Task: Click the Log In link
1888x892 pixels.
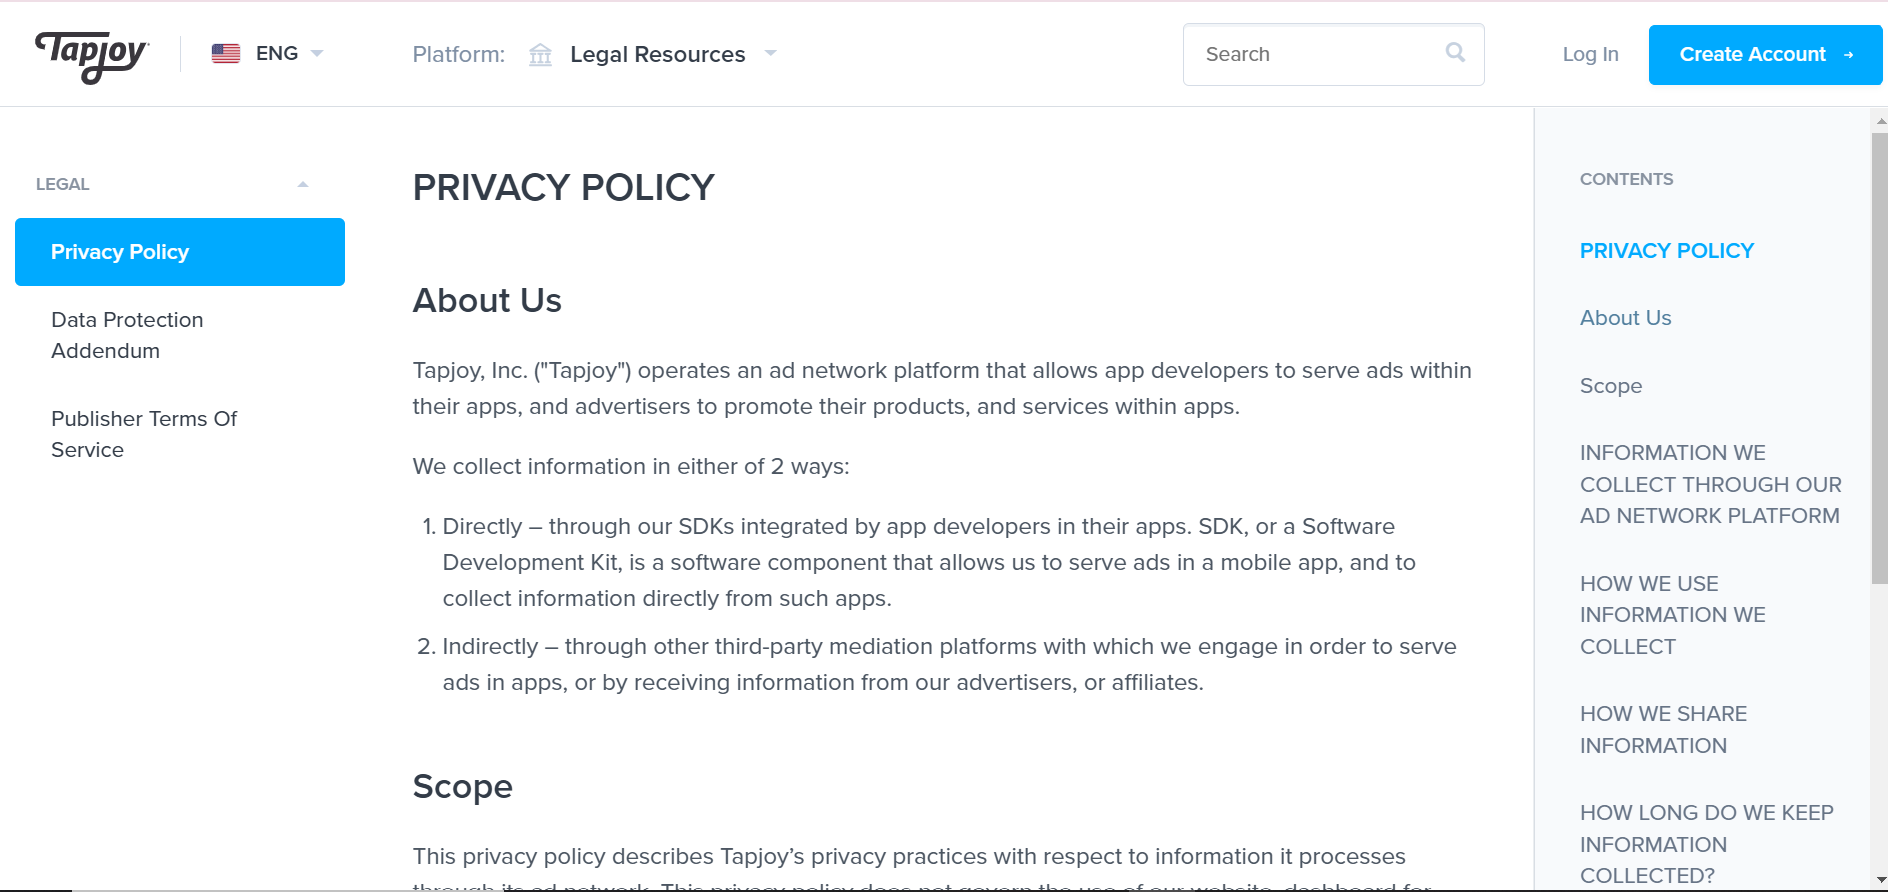Action: (1590, 55)
